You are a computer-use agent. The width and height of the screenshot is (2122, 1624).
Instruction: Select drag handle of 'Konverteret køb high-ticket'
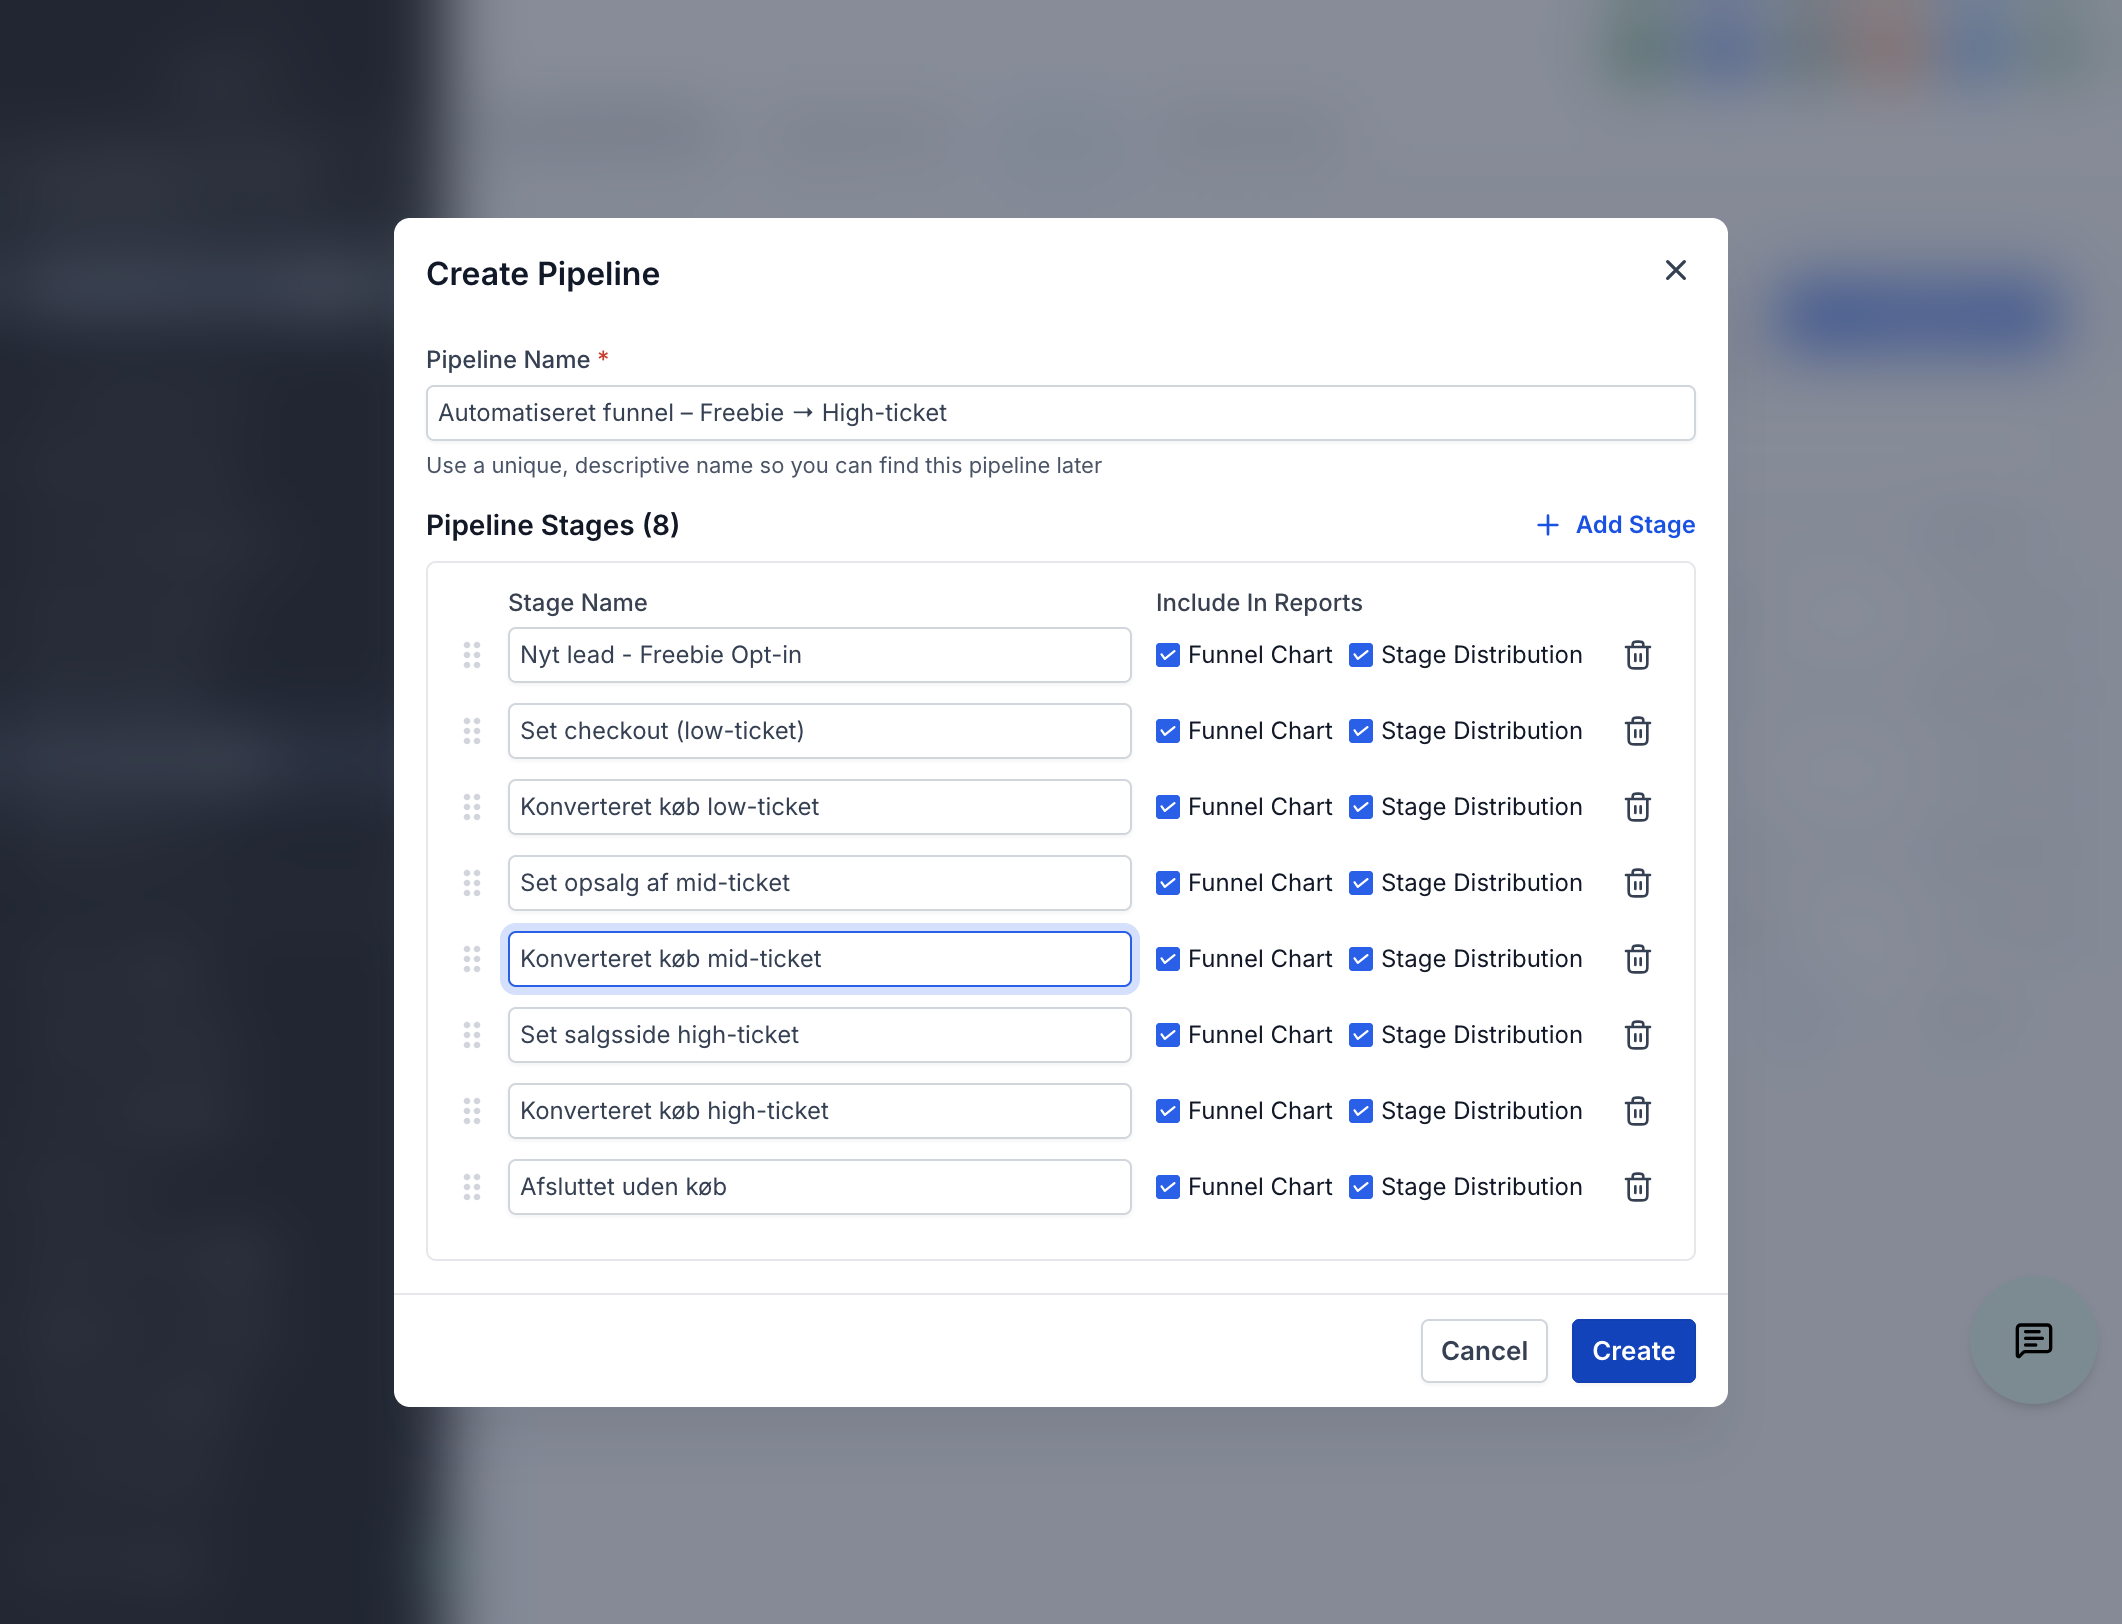click(x=472, y=1111)
